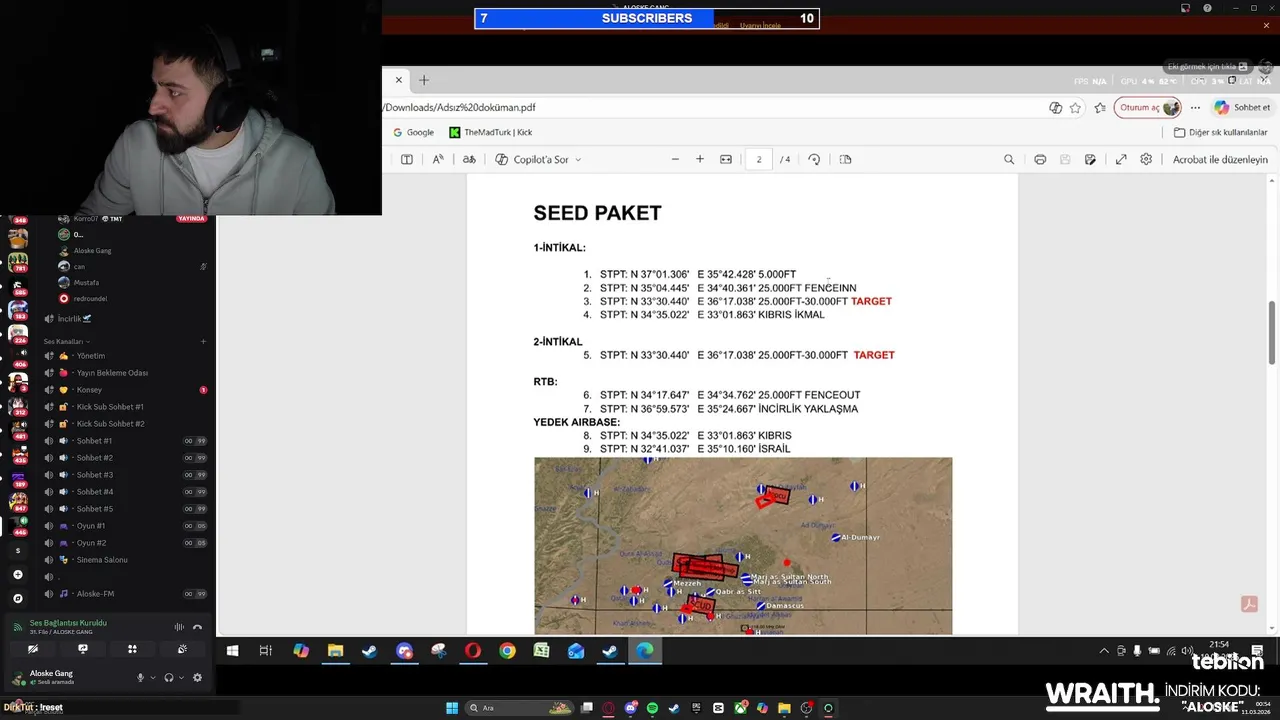Open Discord user settings gear
Viewport: 1280px width, 720px height.
pos(197,678)
